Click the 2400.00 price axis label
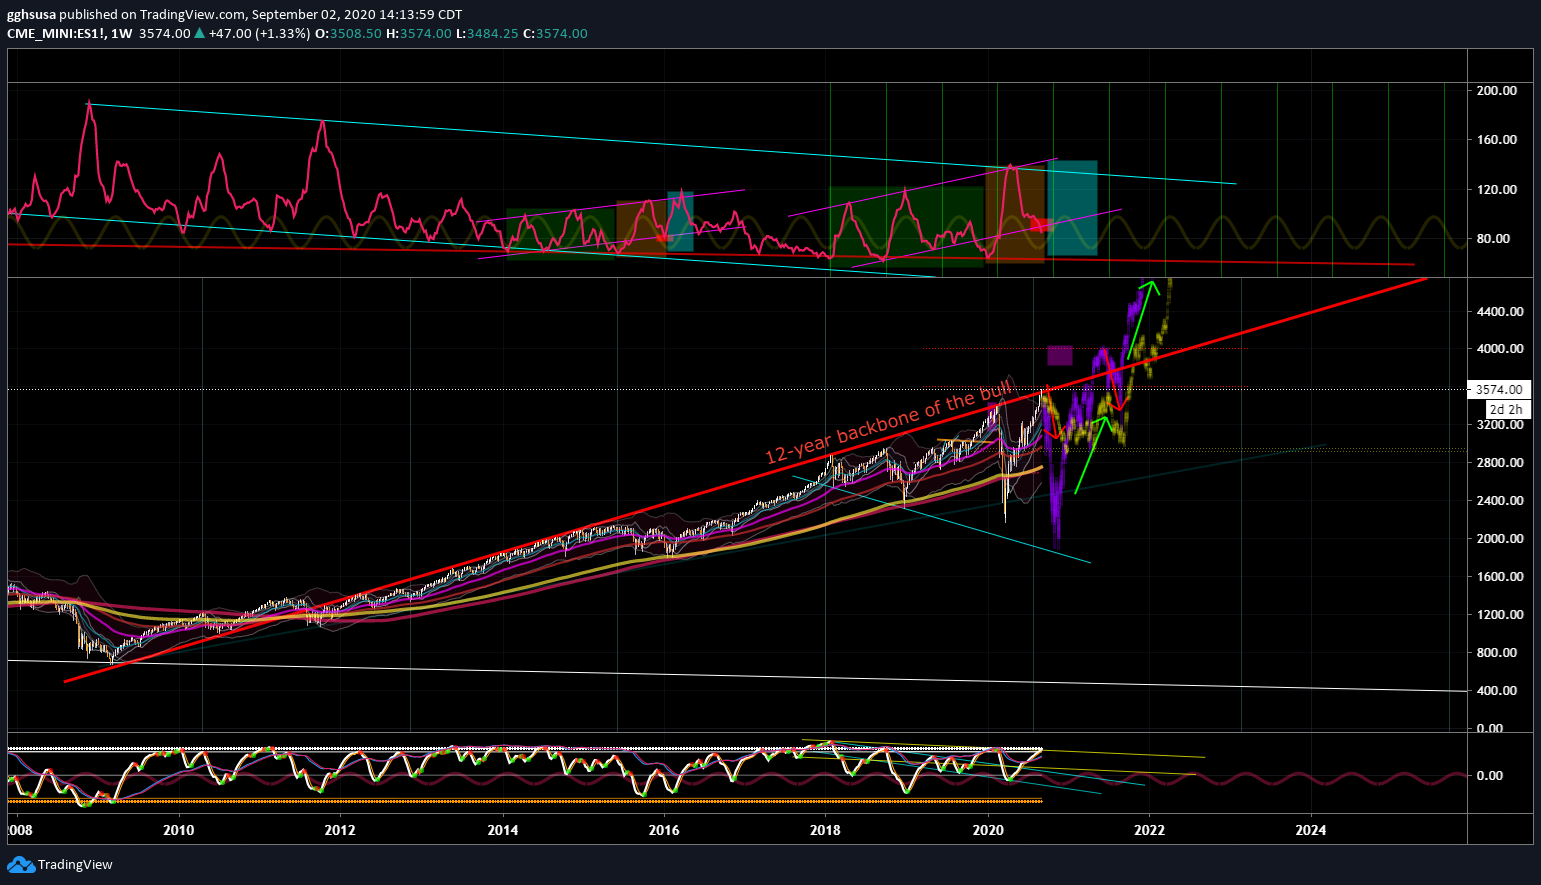The width and height of the screenshot is (1541, 885). (x=1500, y=501)
